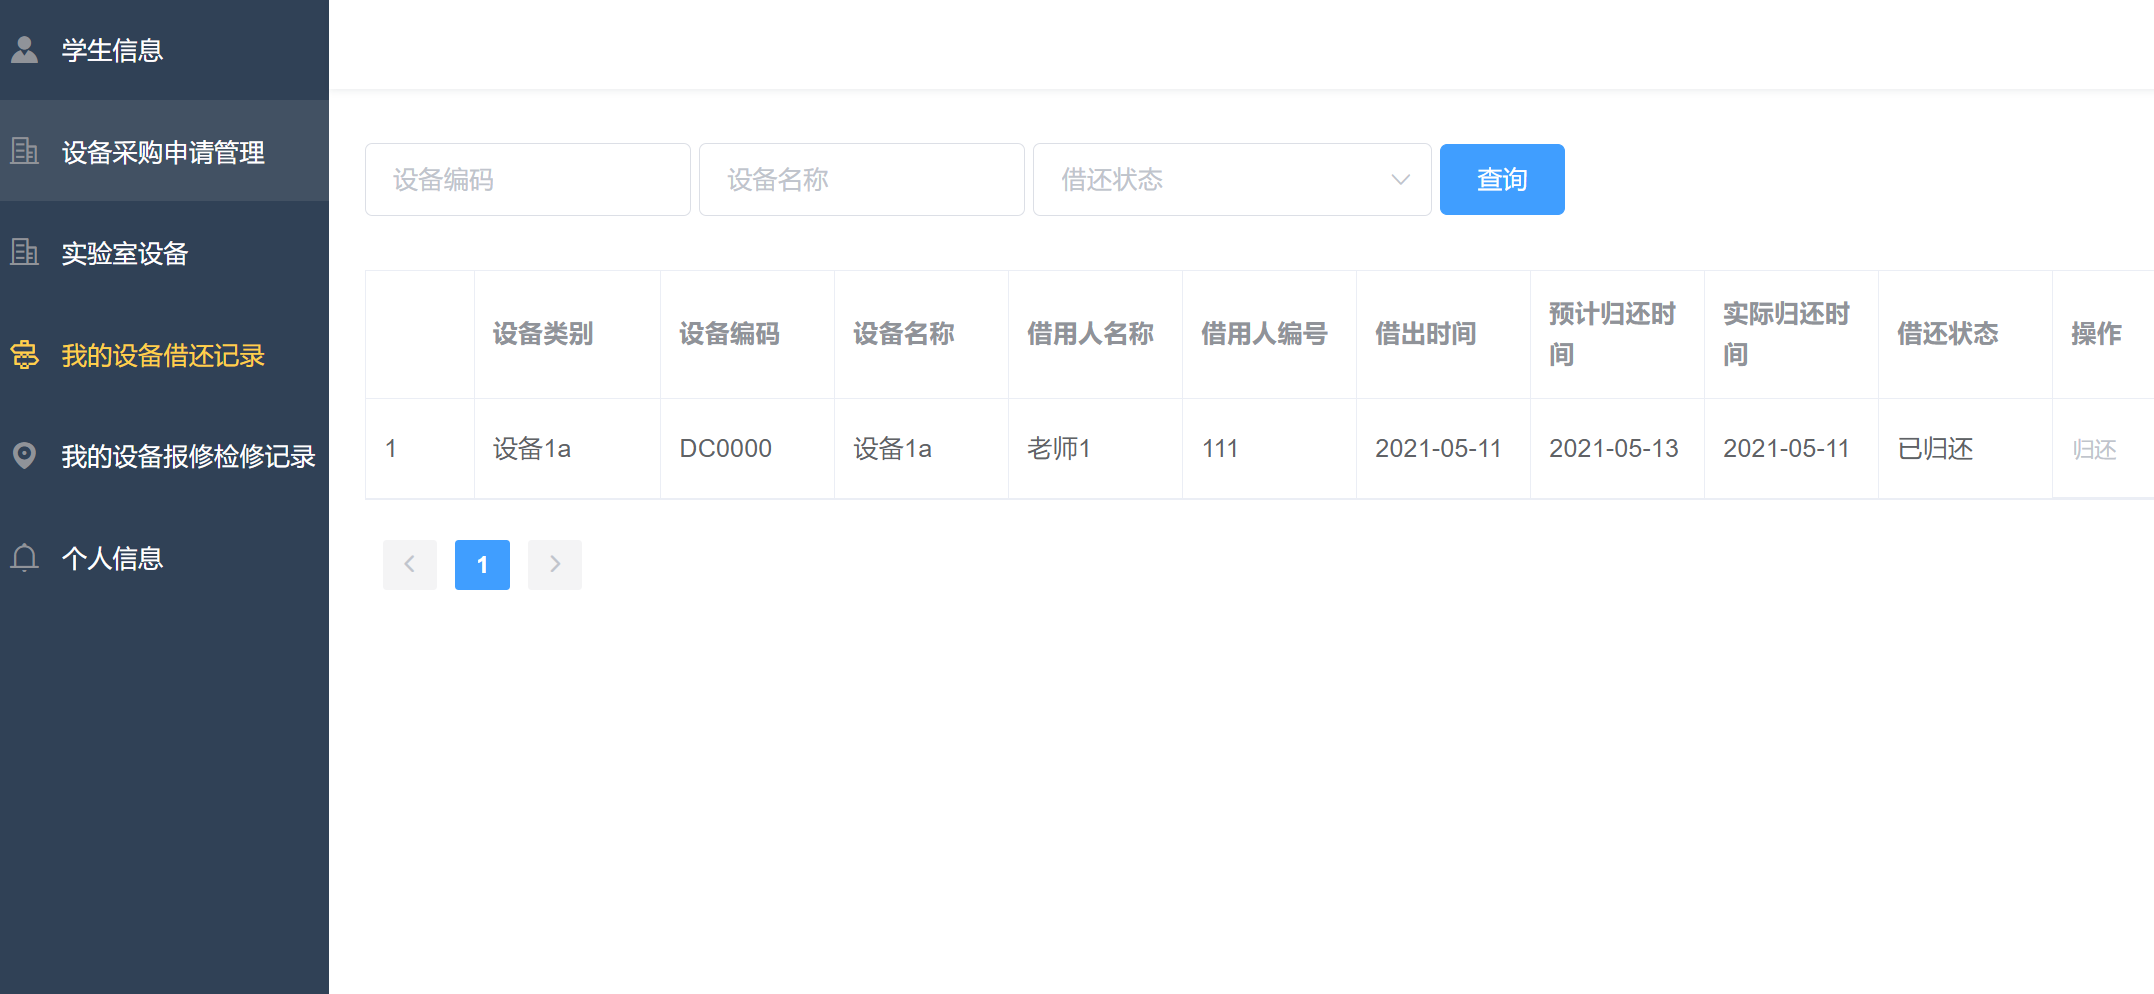Click the 设备编码 input field
Image resolution: width=2154 pixels, height=994 pixels.
click(527, 179)
